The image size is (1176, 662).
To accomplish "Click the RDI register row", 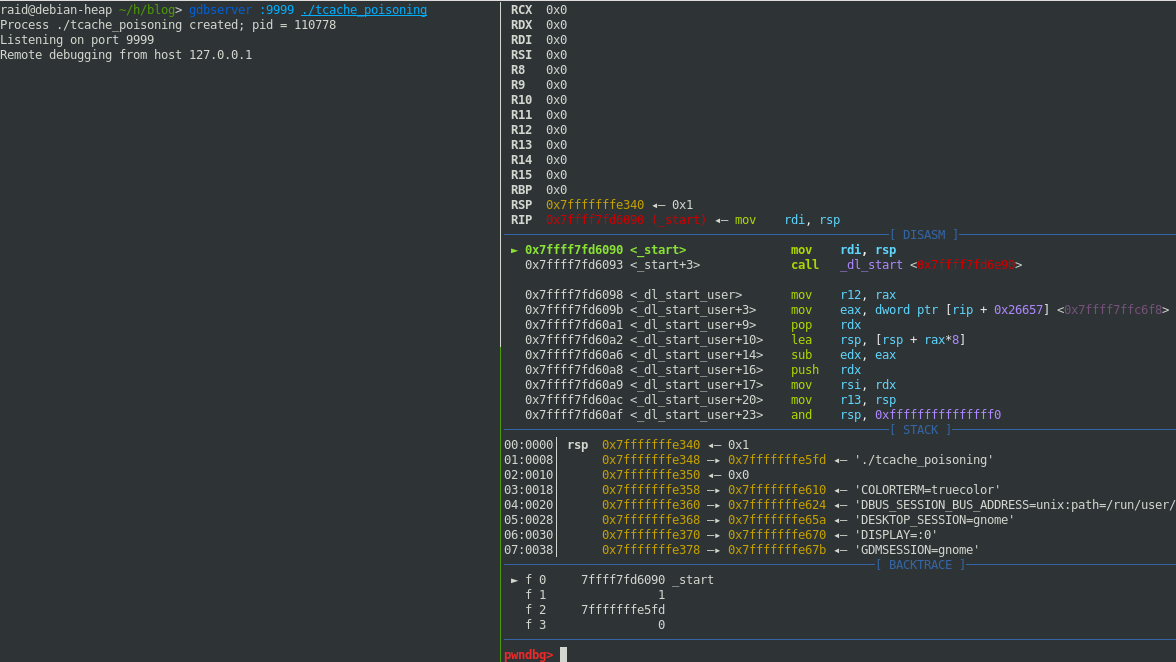I will [538, 40].
